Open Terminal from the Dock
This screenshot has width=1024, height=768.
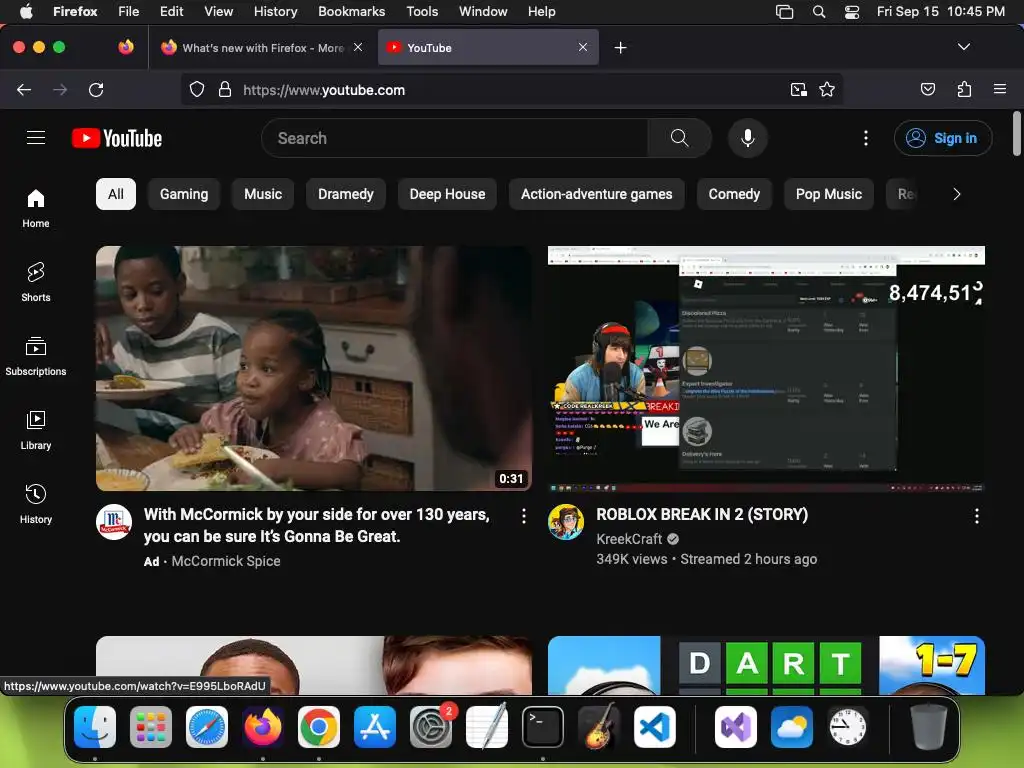(543, 727)
